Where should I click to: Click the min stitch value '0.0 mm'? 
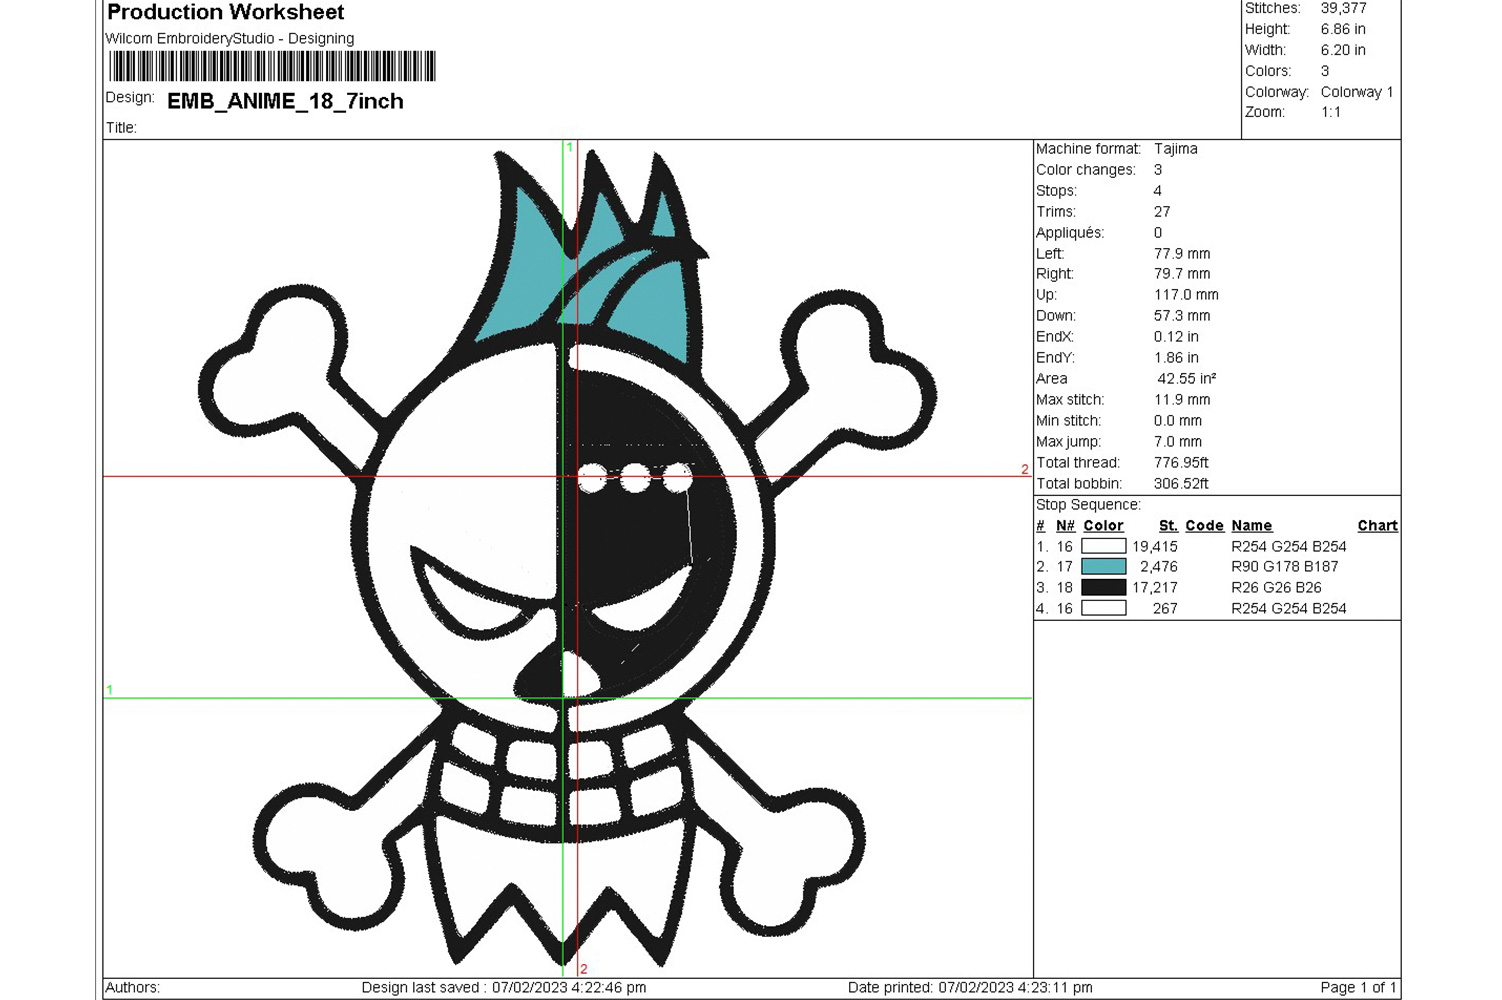1178,421
